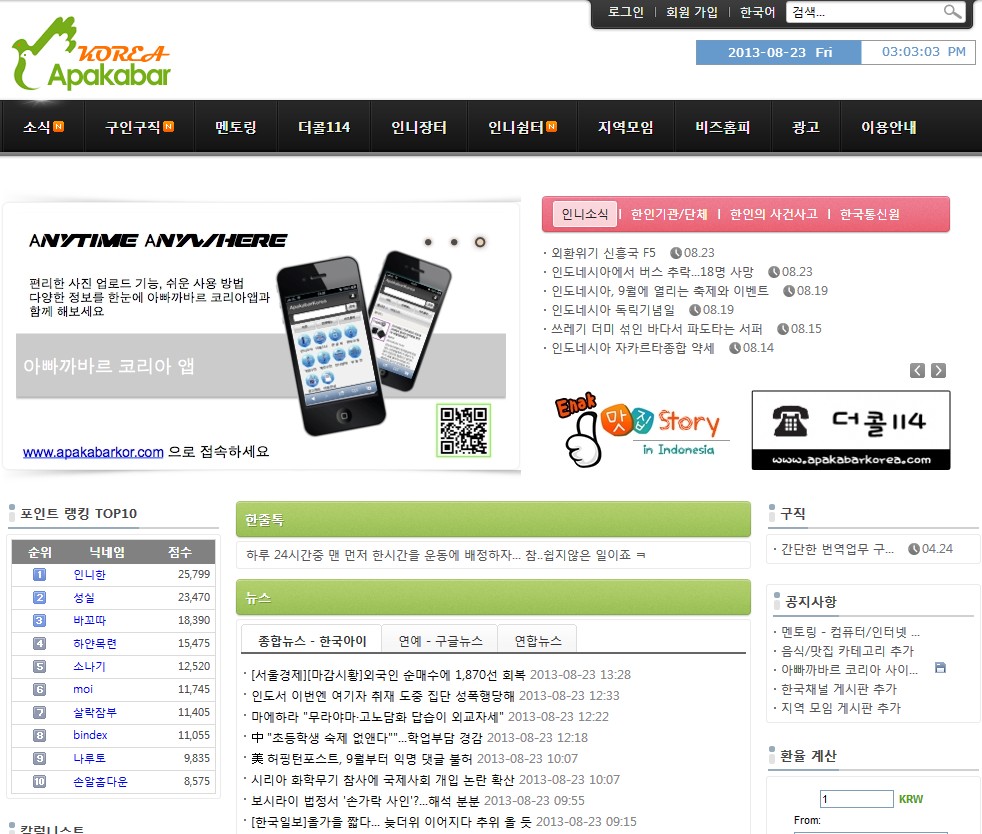The image size is (982, 834).
Task: Open notice 지역 모임 게시판 추가
Action: click(x=840, y=708)
